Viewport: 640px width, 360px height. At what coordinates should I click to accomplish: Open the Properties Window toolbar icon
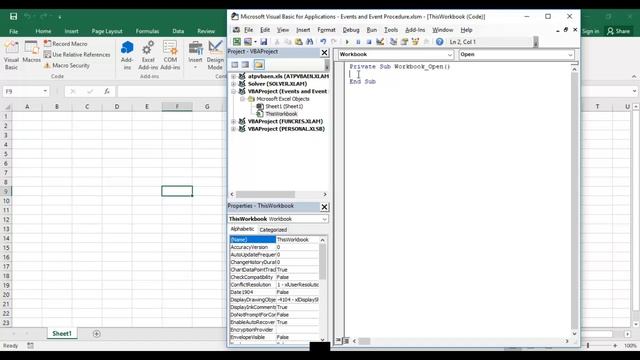[x=404, y=42]
